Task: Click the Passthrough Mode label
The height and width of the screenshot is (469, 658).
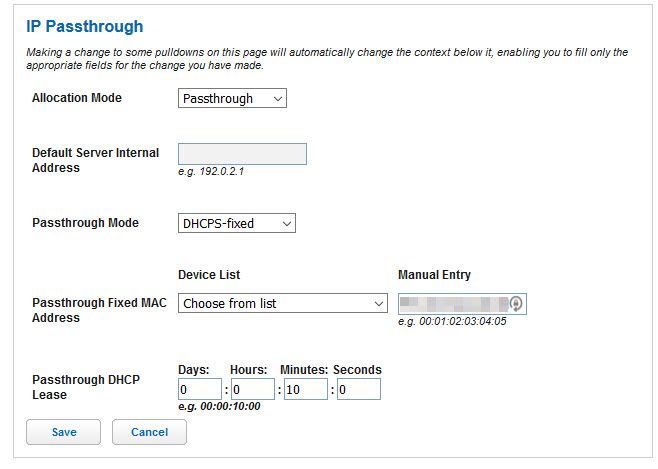Action: click(x=85, y=223)
